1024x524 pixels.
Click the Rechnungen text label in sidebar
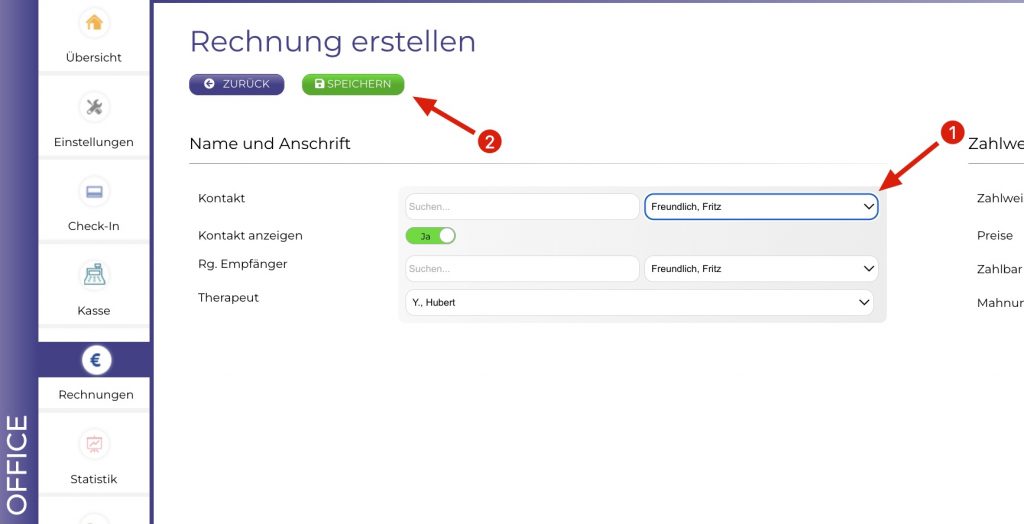(x=95, y=395)
